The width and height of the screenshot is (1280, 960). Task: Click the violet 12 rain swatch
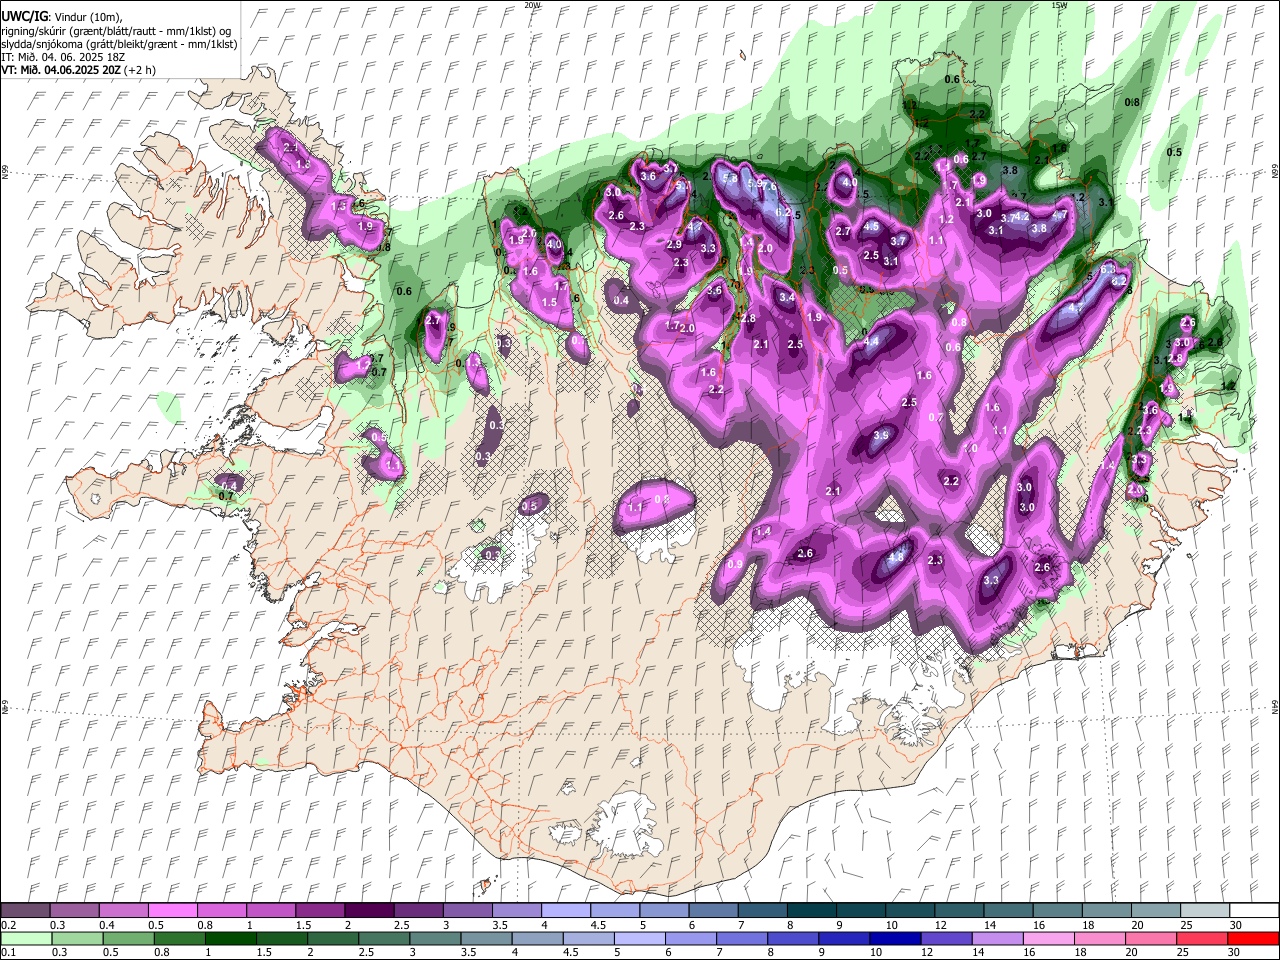coord(946,938)
